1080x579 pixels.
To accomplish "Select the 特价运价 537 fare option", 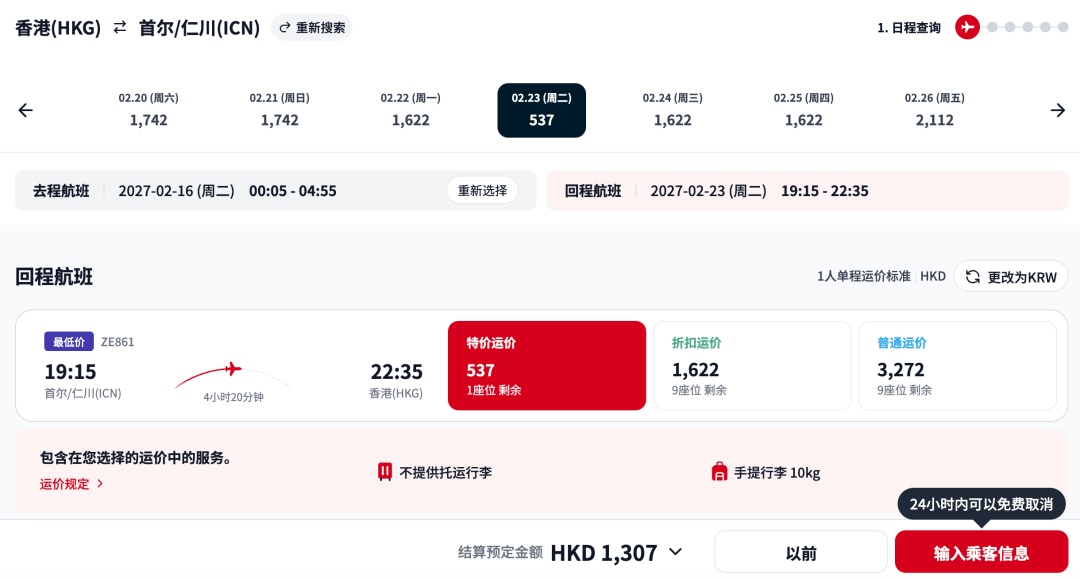I will point(547,366).
